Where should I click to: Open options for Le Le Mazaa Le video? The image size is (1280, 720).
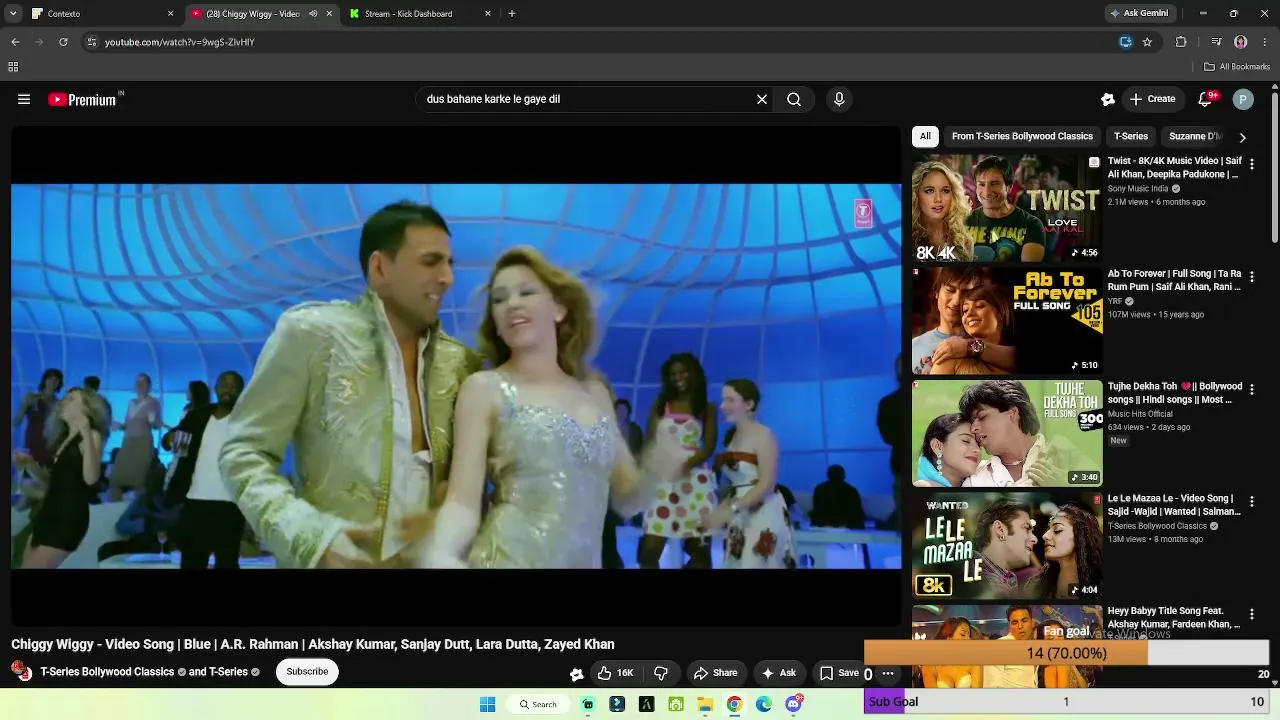pyautogui.click(x=1251, y=501)
